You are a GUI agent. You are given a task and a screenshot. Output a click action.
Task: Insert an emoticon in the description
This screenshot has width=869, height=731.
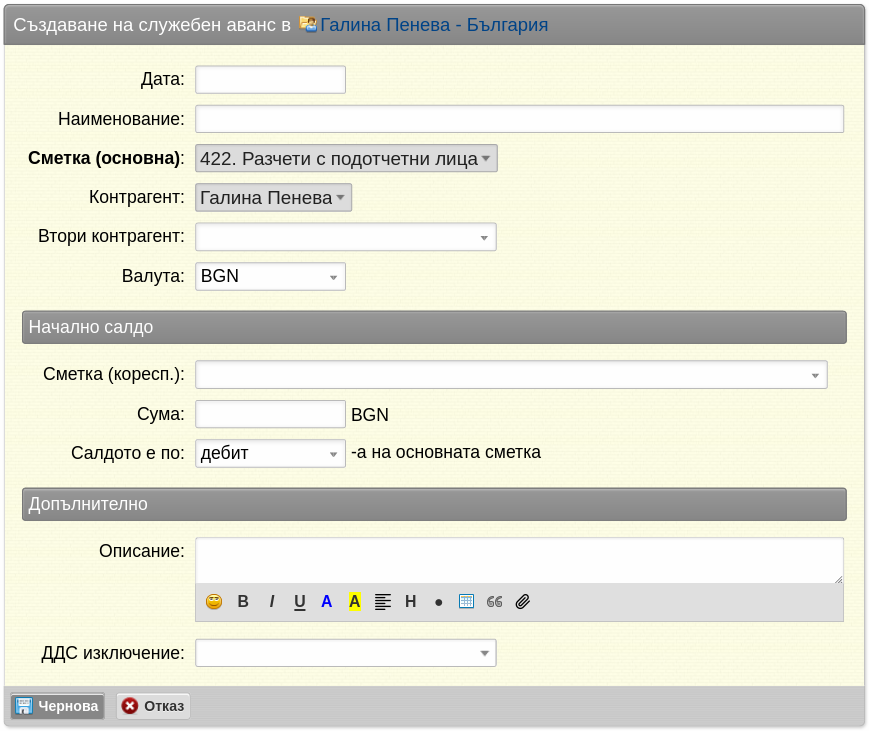coord(214,601)
